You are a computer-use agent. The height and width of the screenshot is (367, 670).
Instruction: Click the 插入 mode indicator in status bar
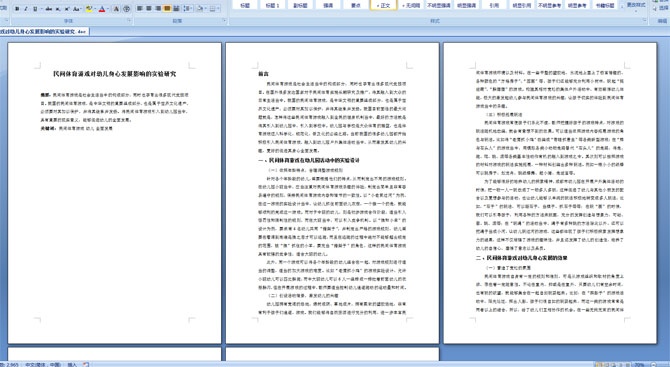[x=72, y=364]
